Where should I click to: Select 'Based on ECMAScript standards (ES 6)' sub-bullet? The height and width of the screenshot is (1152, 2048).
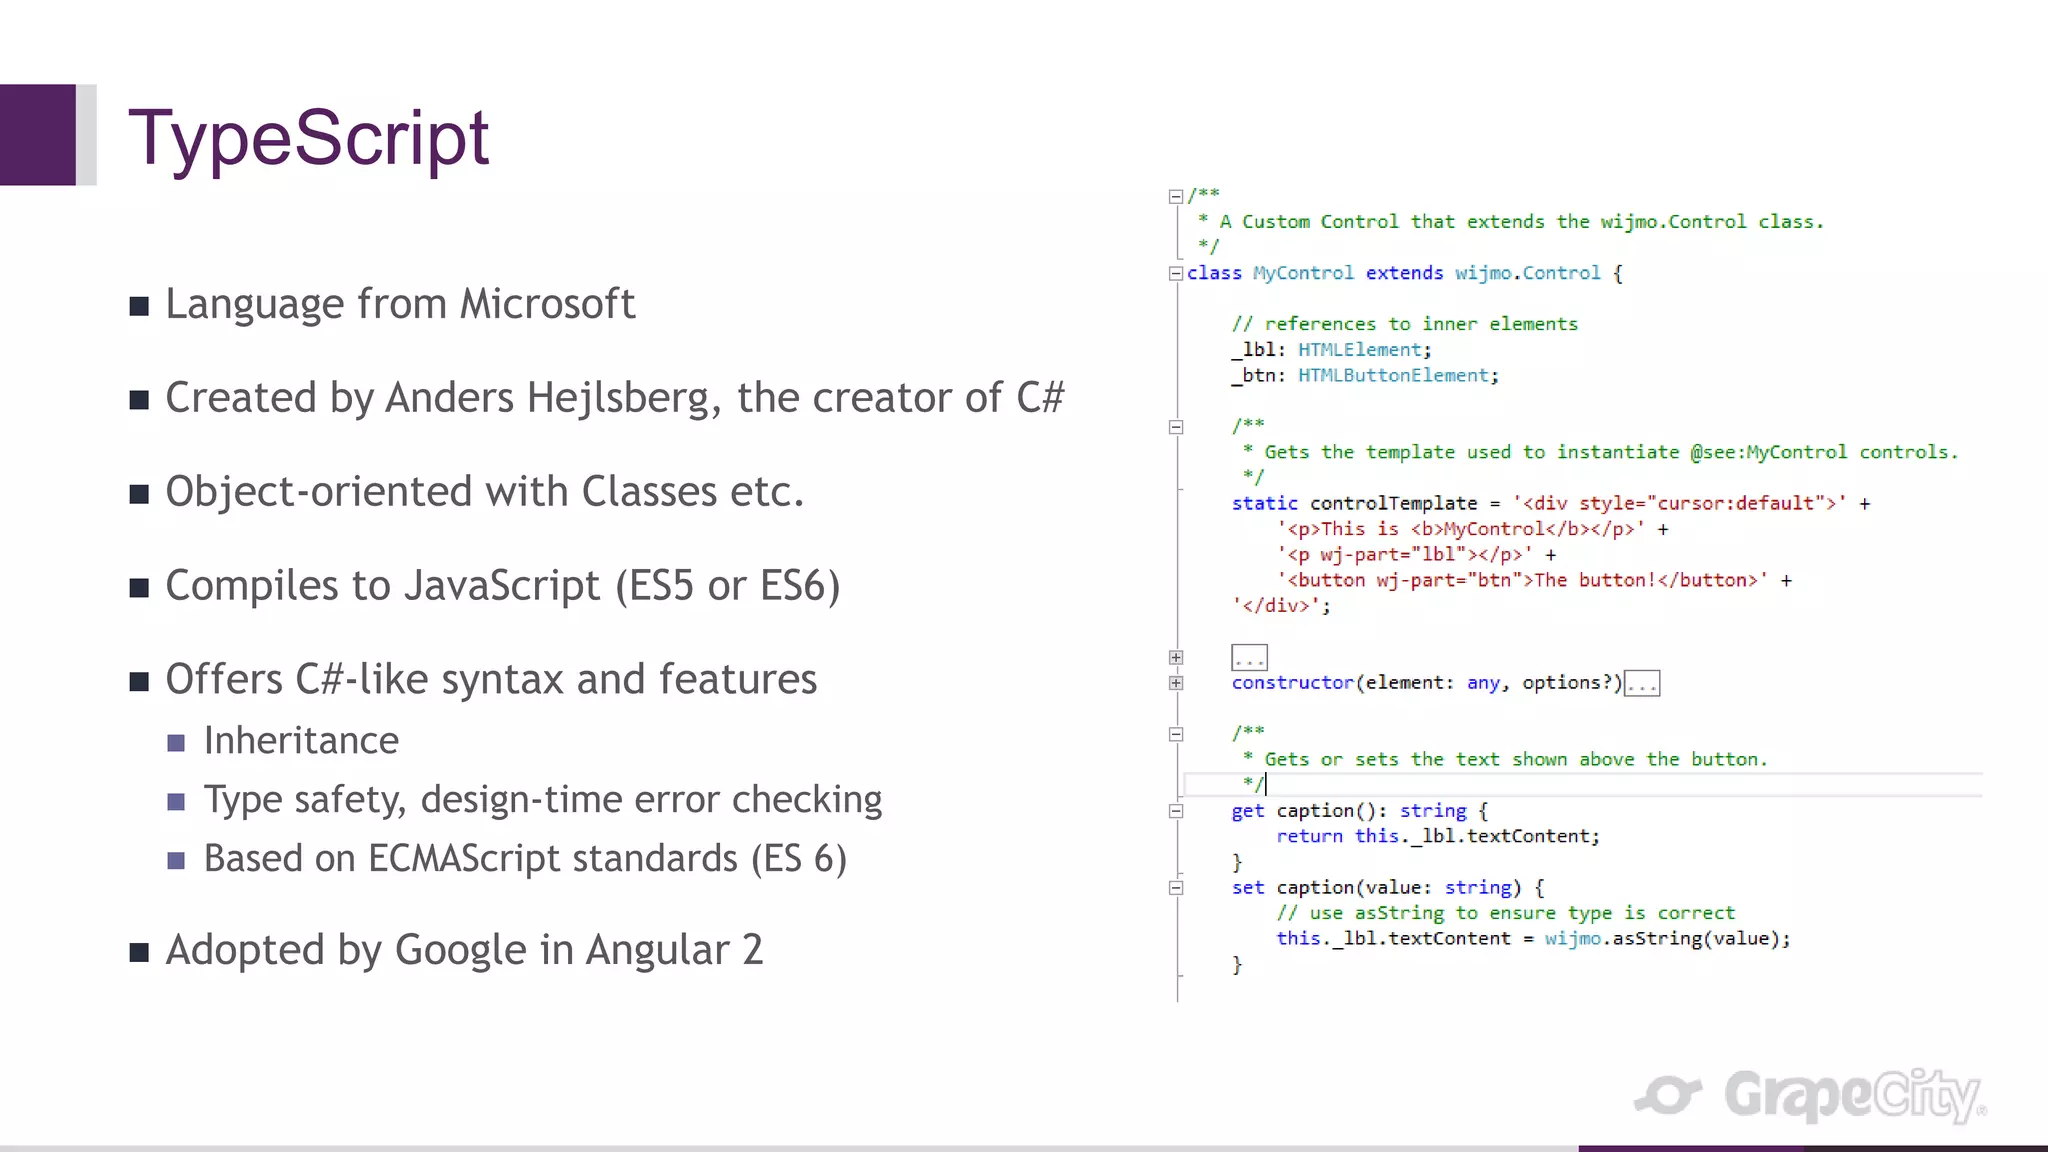[x=525, y=859]
